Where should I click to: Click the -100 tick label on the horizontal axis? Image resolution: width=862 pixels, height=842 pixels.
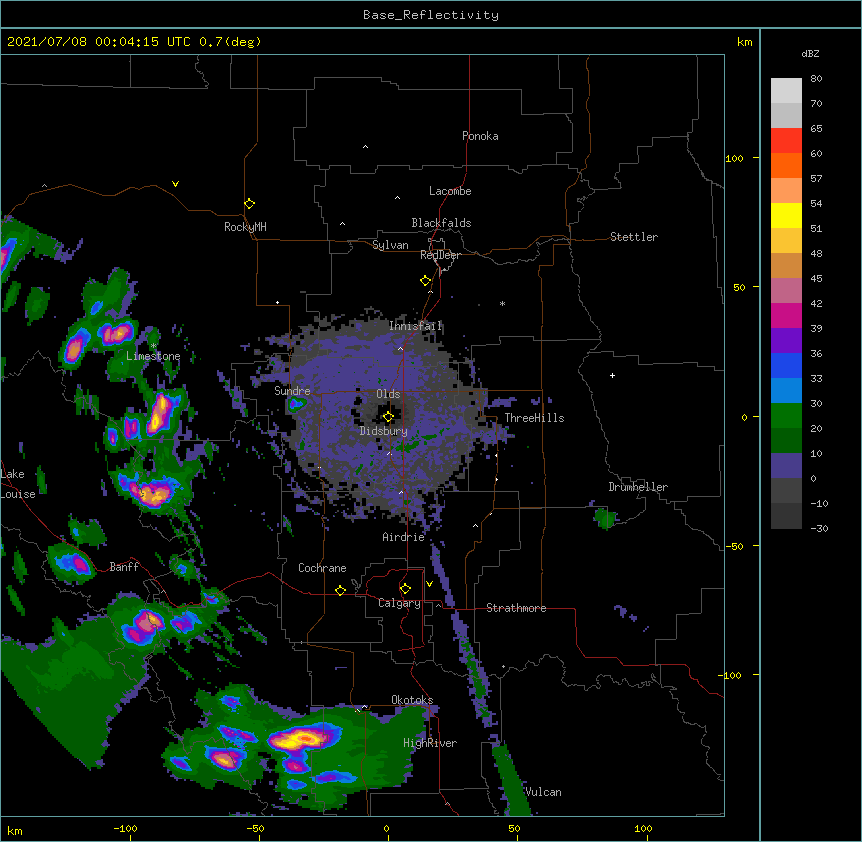pyautogui.click(x=125, y=828)
